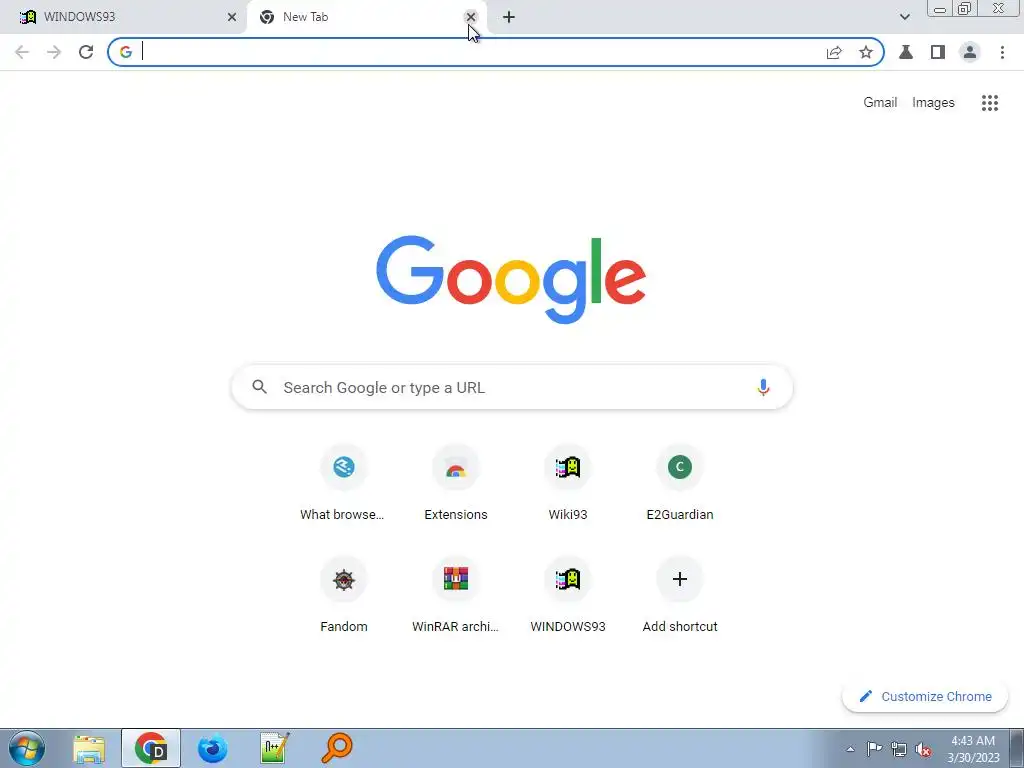Bookmark this tab with the star
Image resolution: width=1024 pixels, height=768 pixels.
tap(866, 52)
